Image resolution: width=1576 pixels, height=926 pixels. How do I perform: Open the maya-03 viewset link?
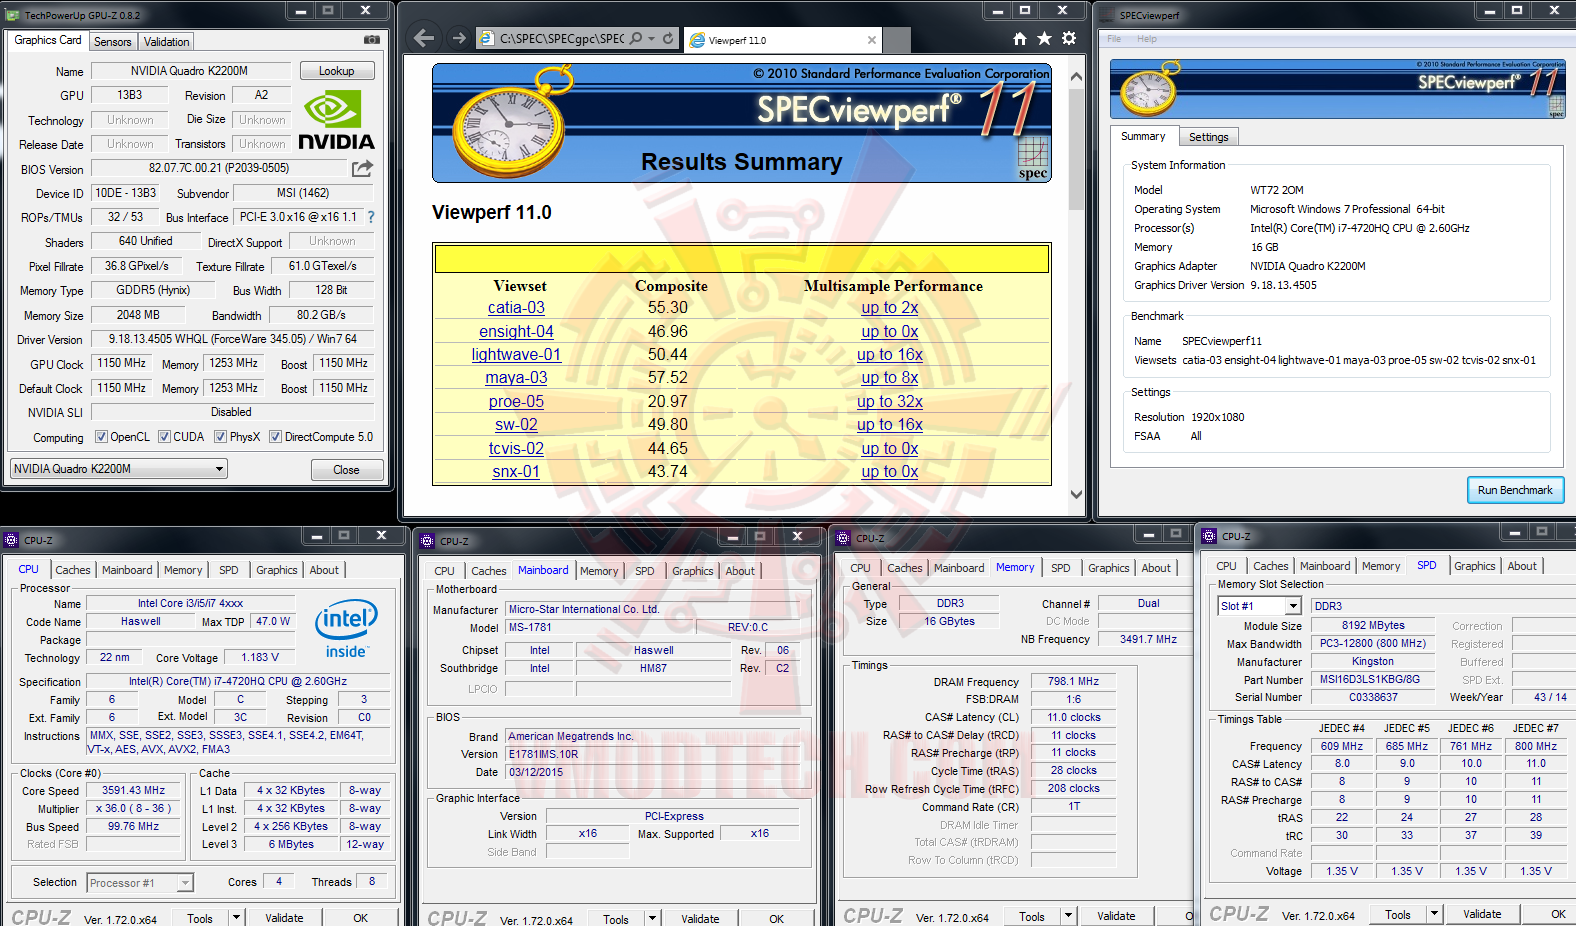pyautogui.click(x=516, y=378)
